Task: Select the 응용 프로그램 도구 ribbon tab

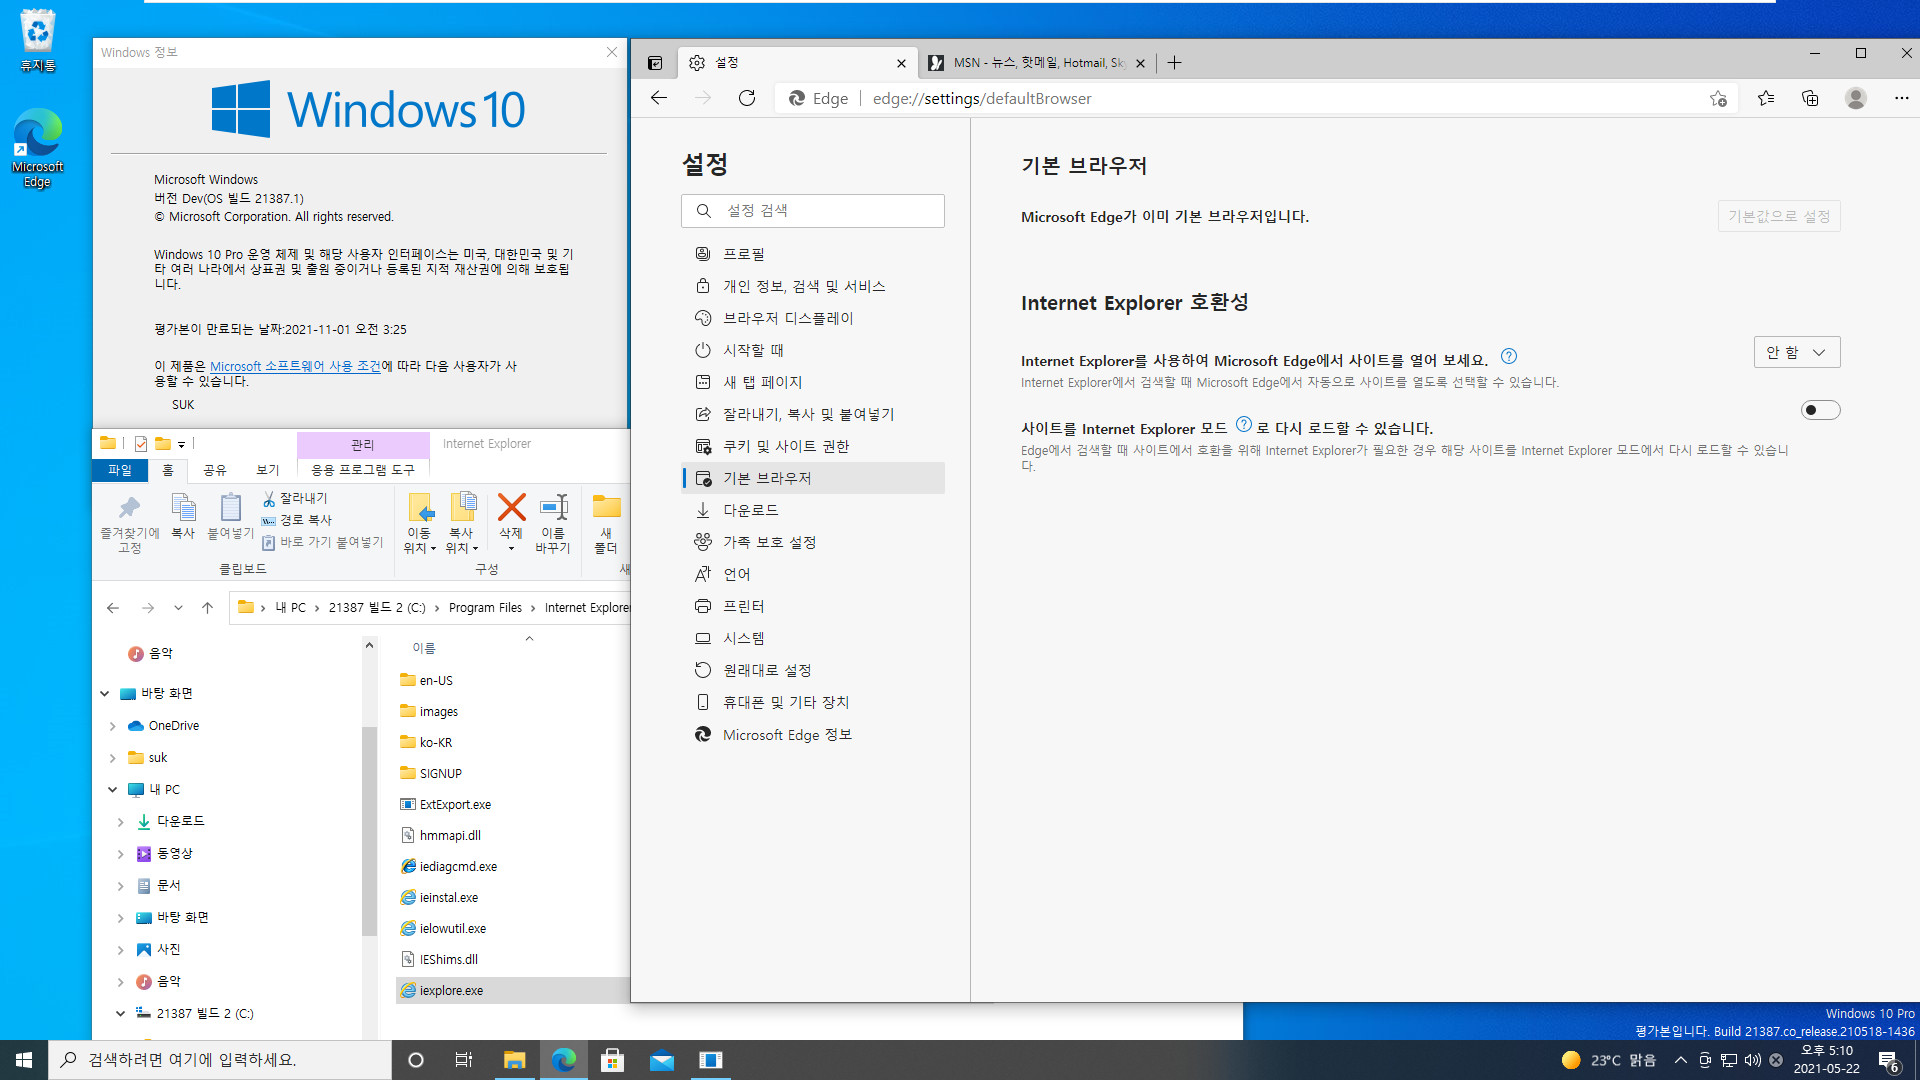Action: pyautogui.click(x=363, y=470)
